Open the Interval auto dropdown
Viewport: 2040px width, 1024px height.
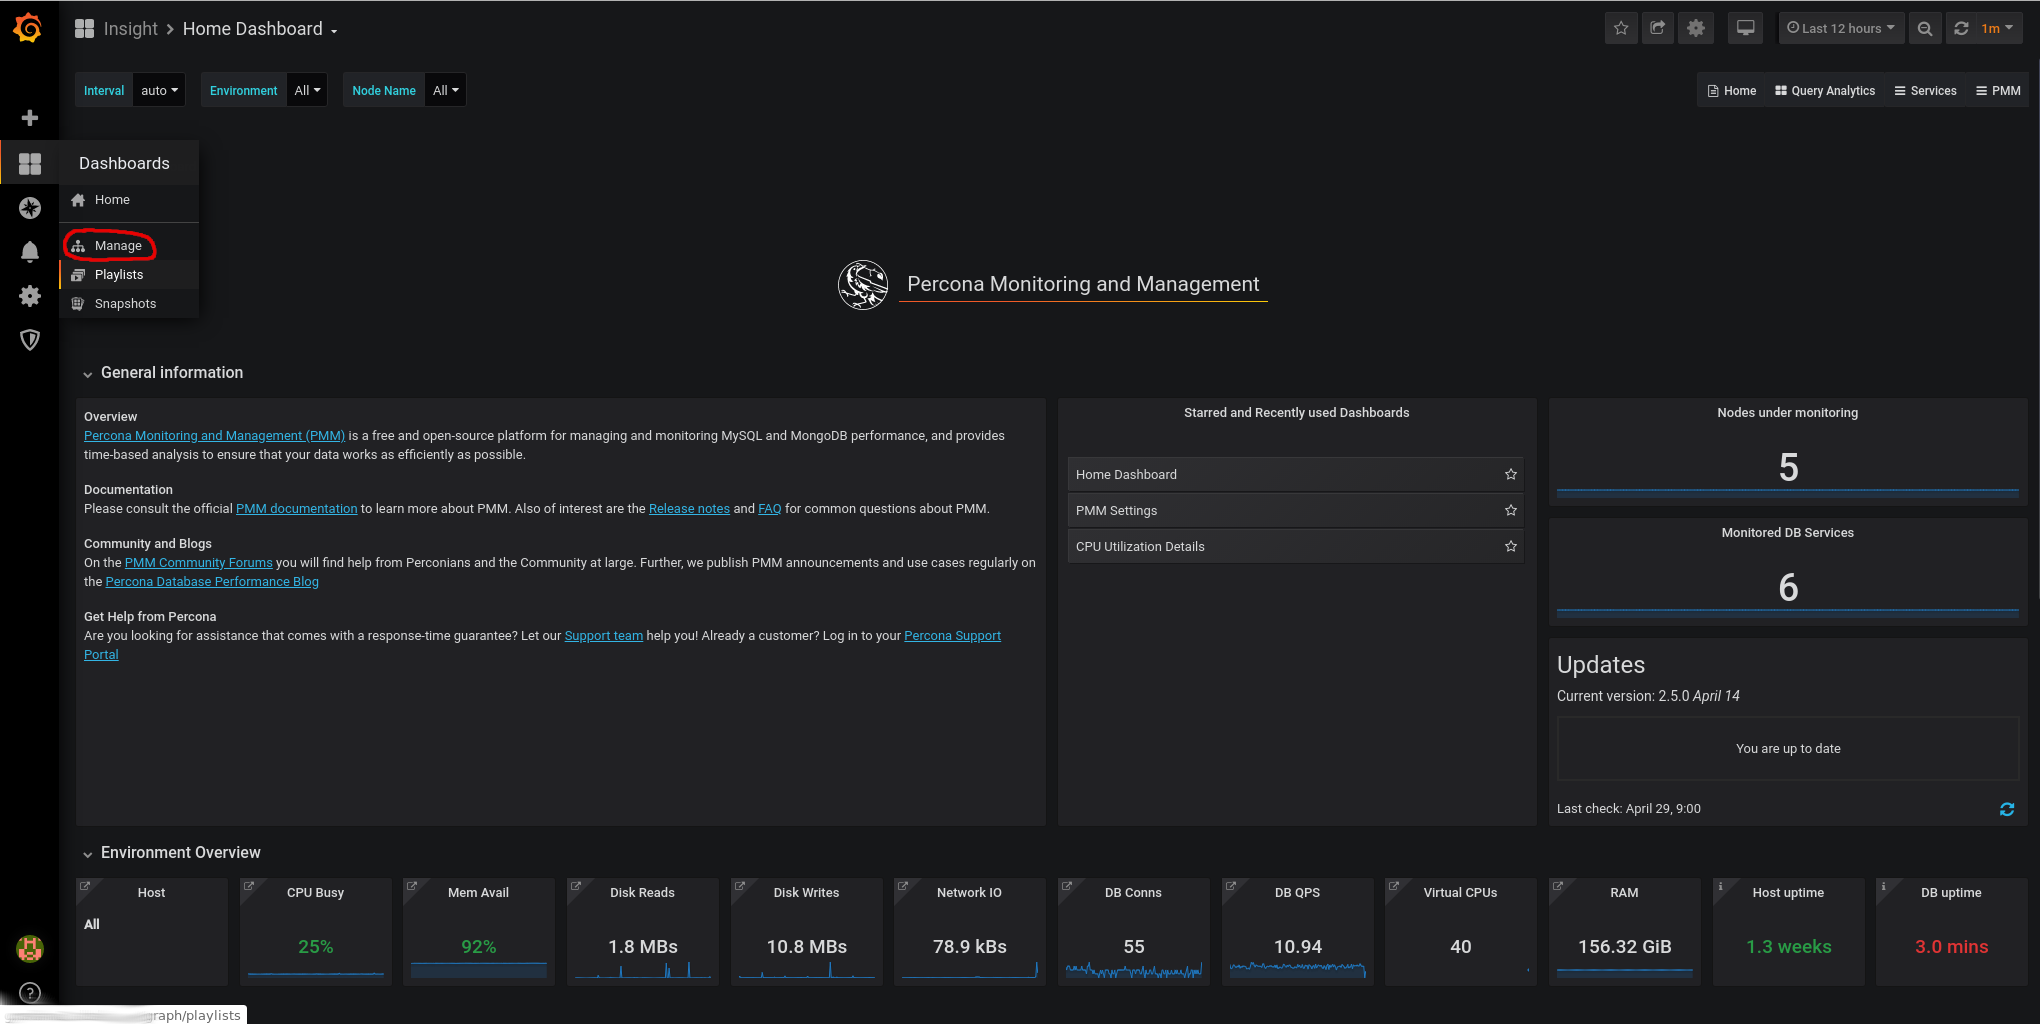159,90
